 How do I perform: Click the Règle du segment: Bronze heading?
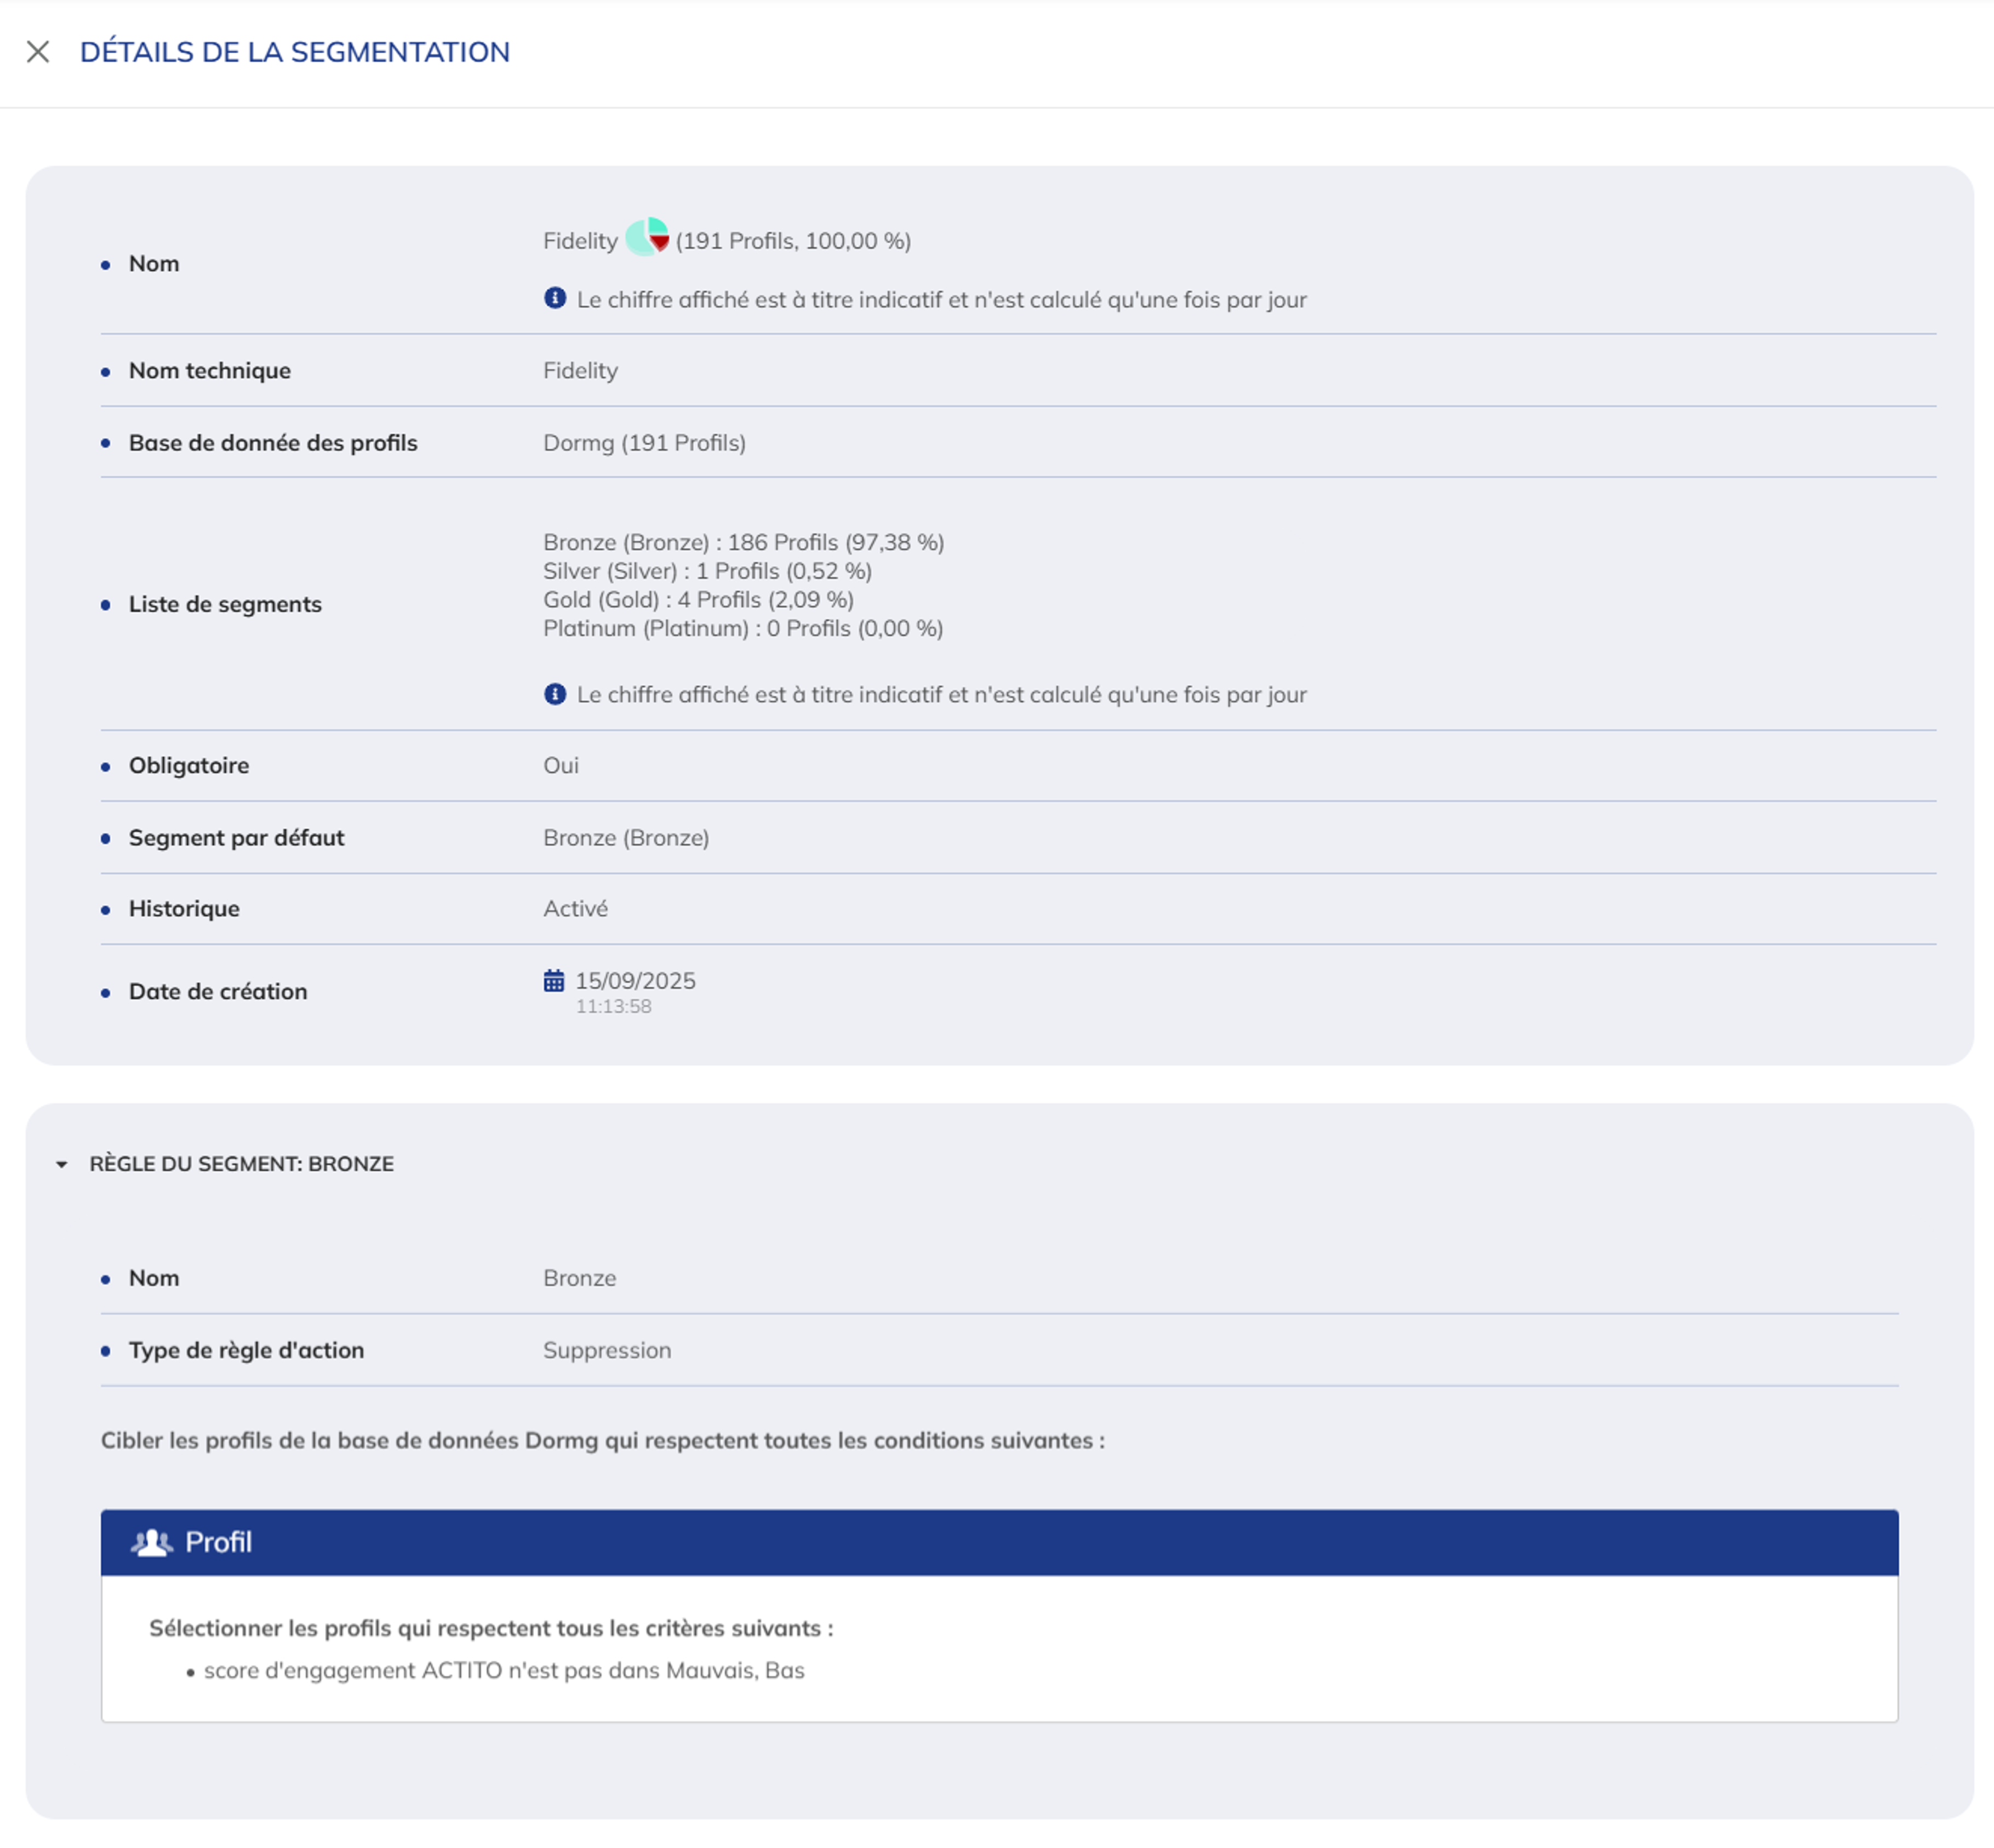point(241,1164)
